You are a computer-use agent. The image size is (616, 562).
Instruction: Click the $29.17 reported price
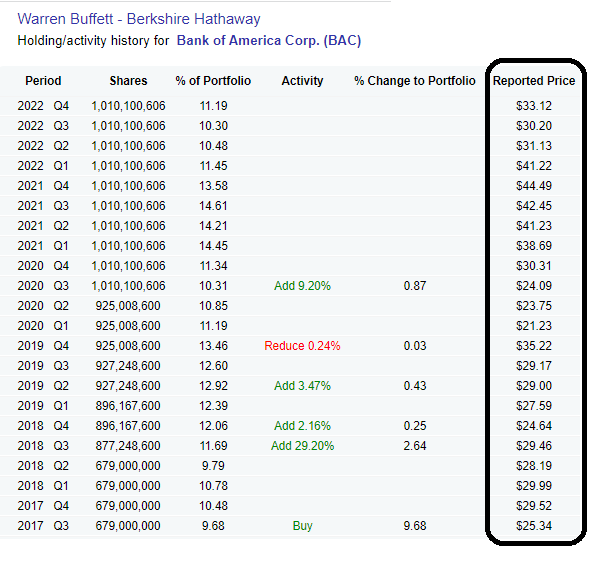(534, 366)
